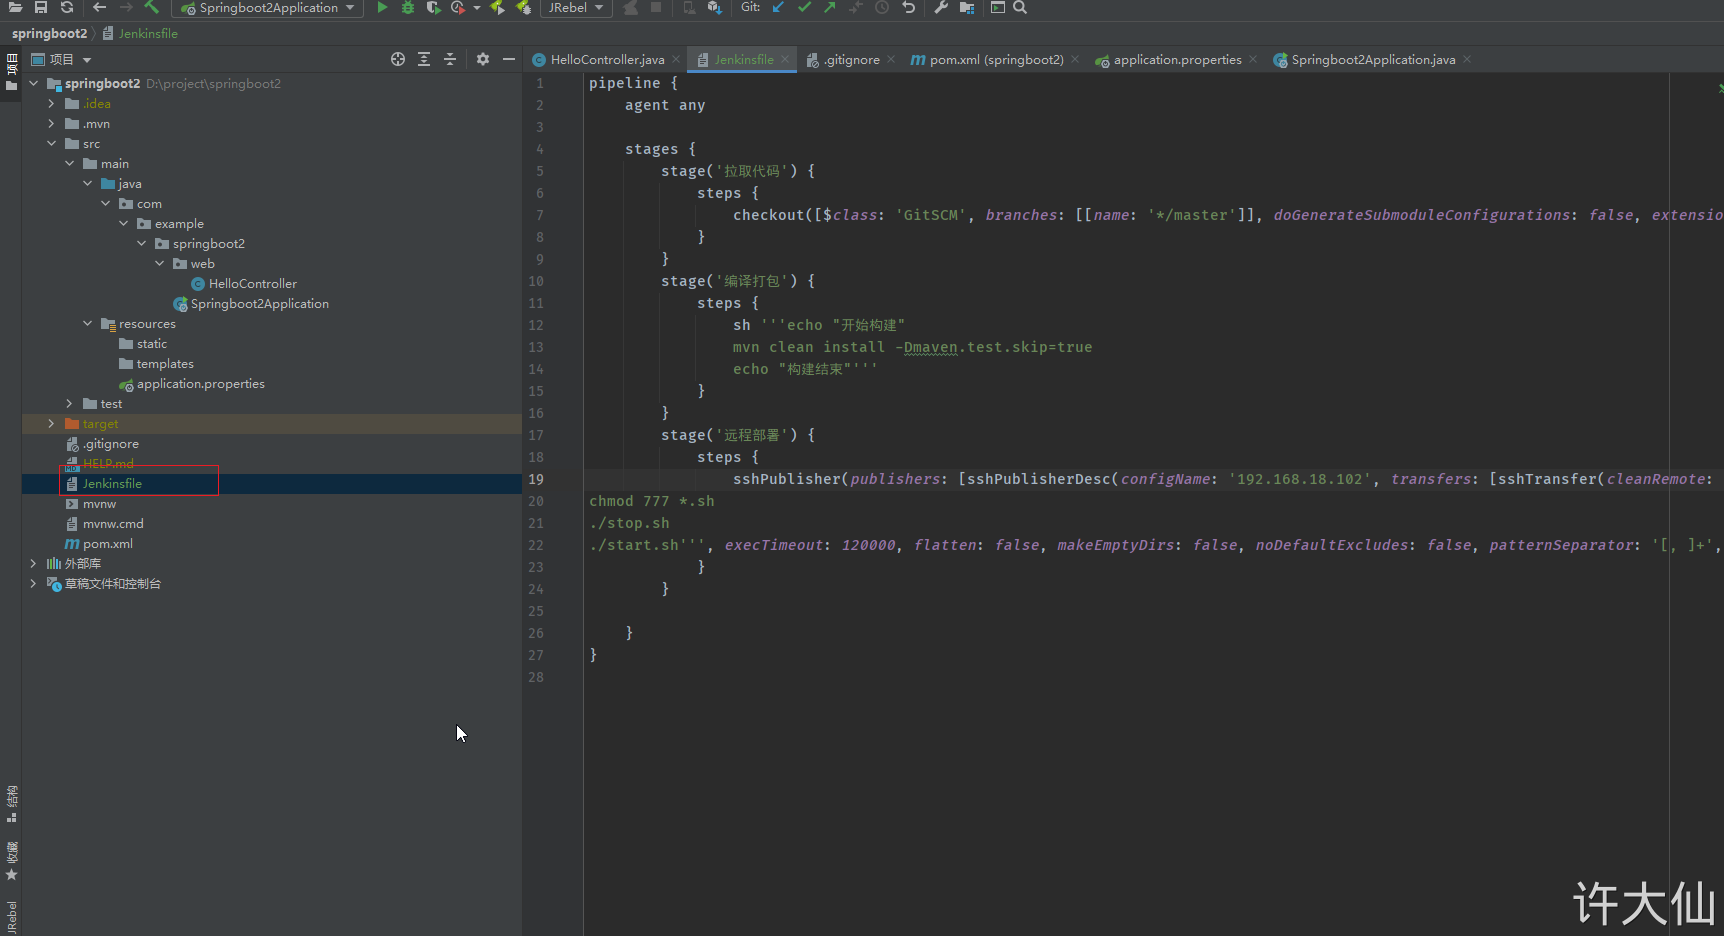The width and height of the screenshot is (1724, 936).
Task: Open the Springboot2Application run configuration dropdown
Action: pos(267,8)
